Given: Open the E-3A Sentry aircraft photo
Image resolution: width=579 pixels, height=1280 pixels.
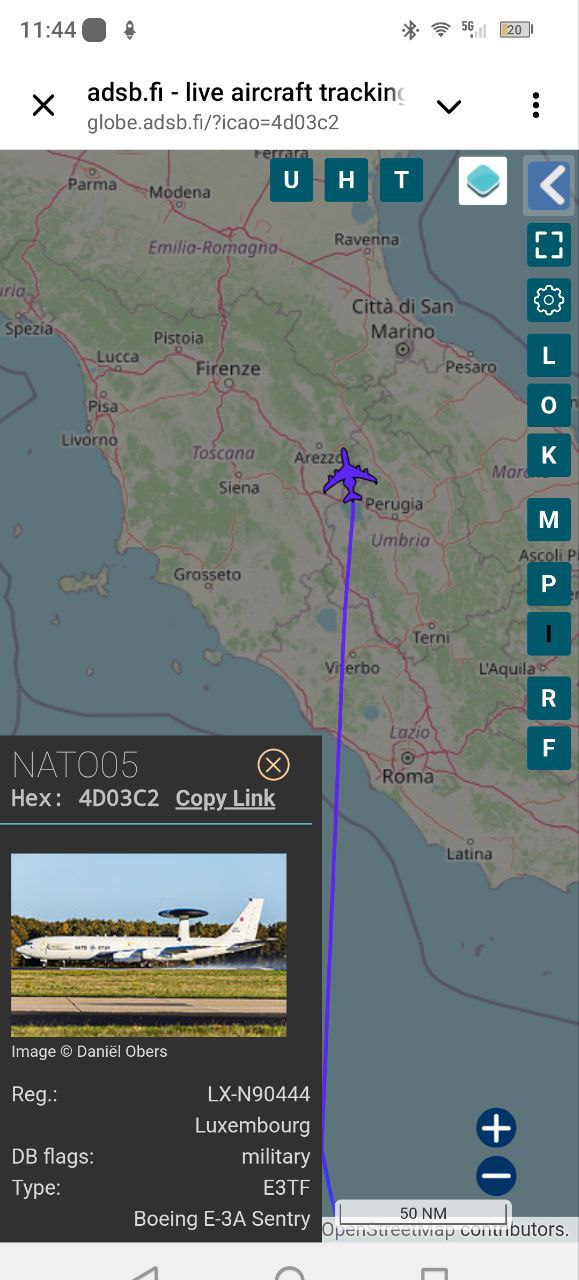Looking at the screenshot, I should tap(149, 945).
